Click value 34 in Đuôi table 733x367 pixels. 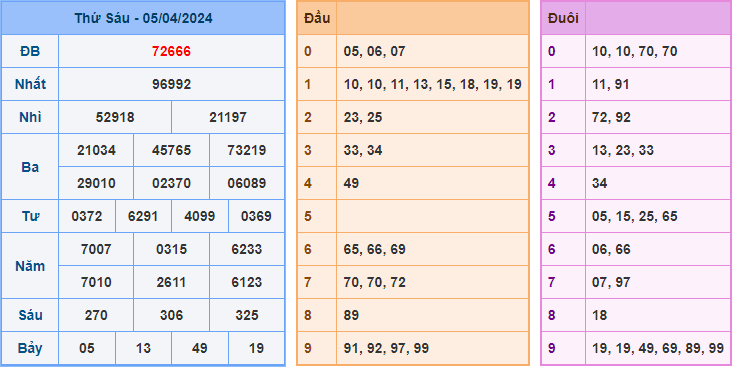[x=600, y=183]
